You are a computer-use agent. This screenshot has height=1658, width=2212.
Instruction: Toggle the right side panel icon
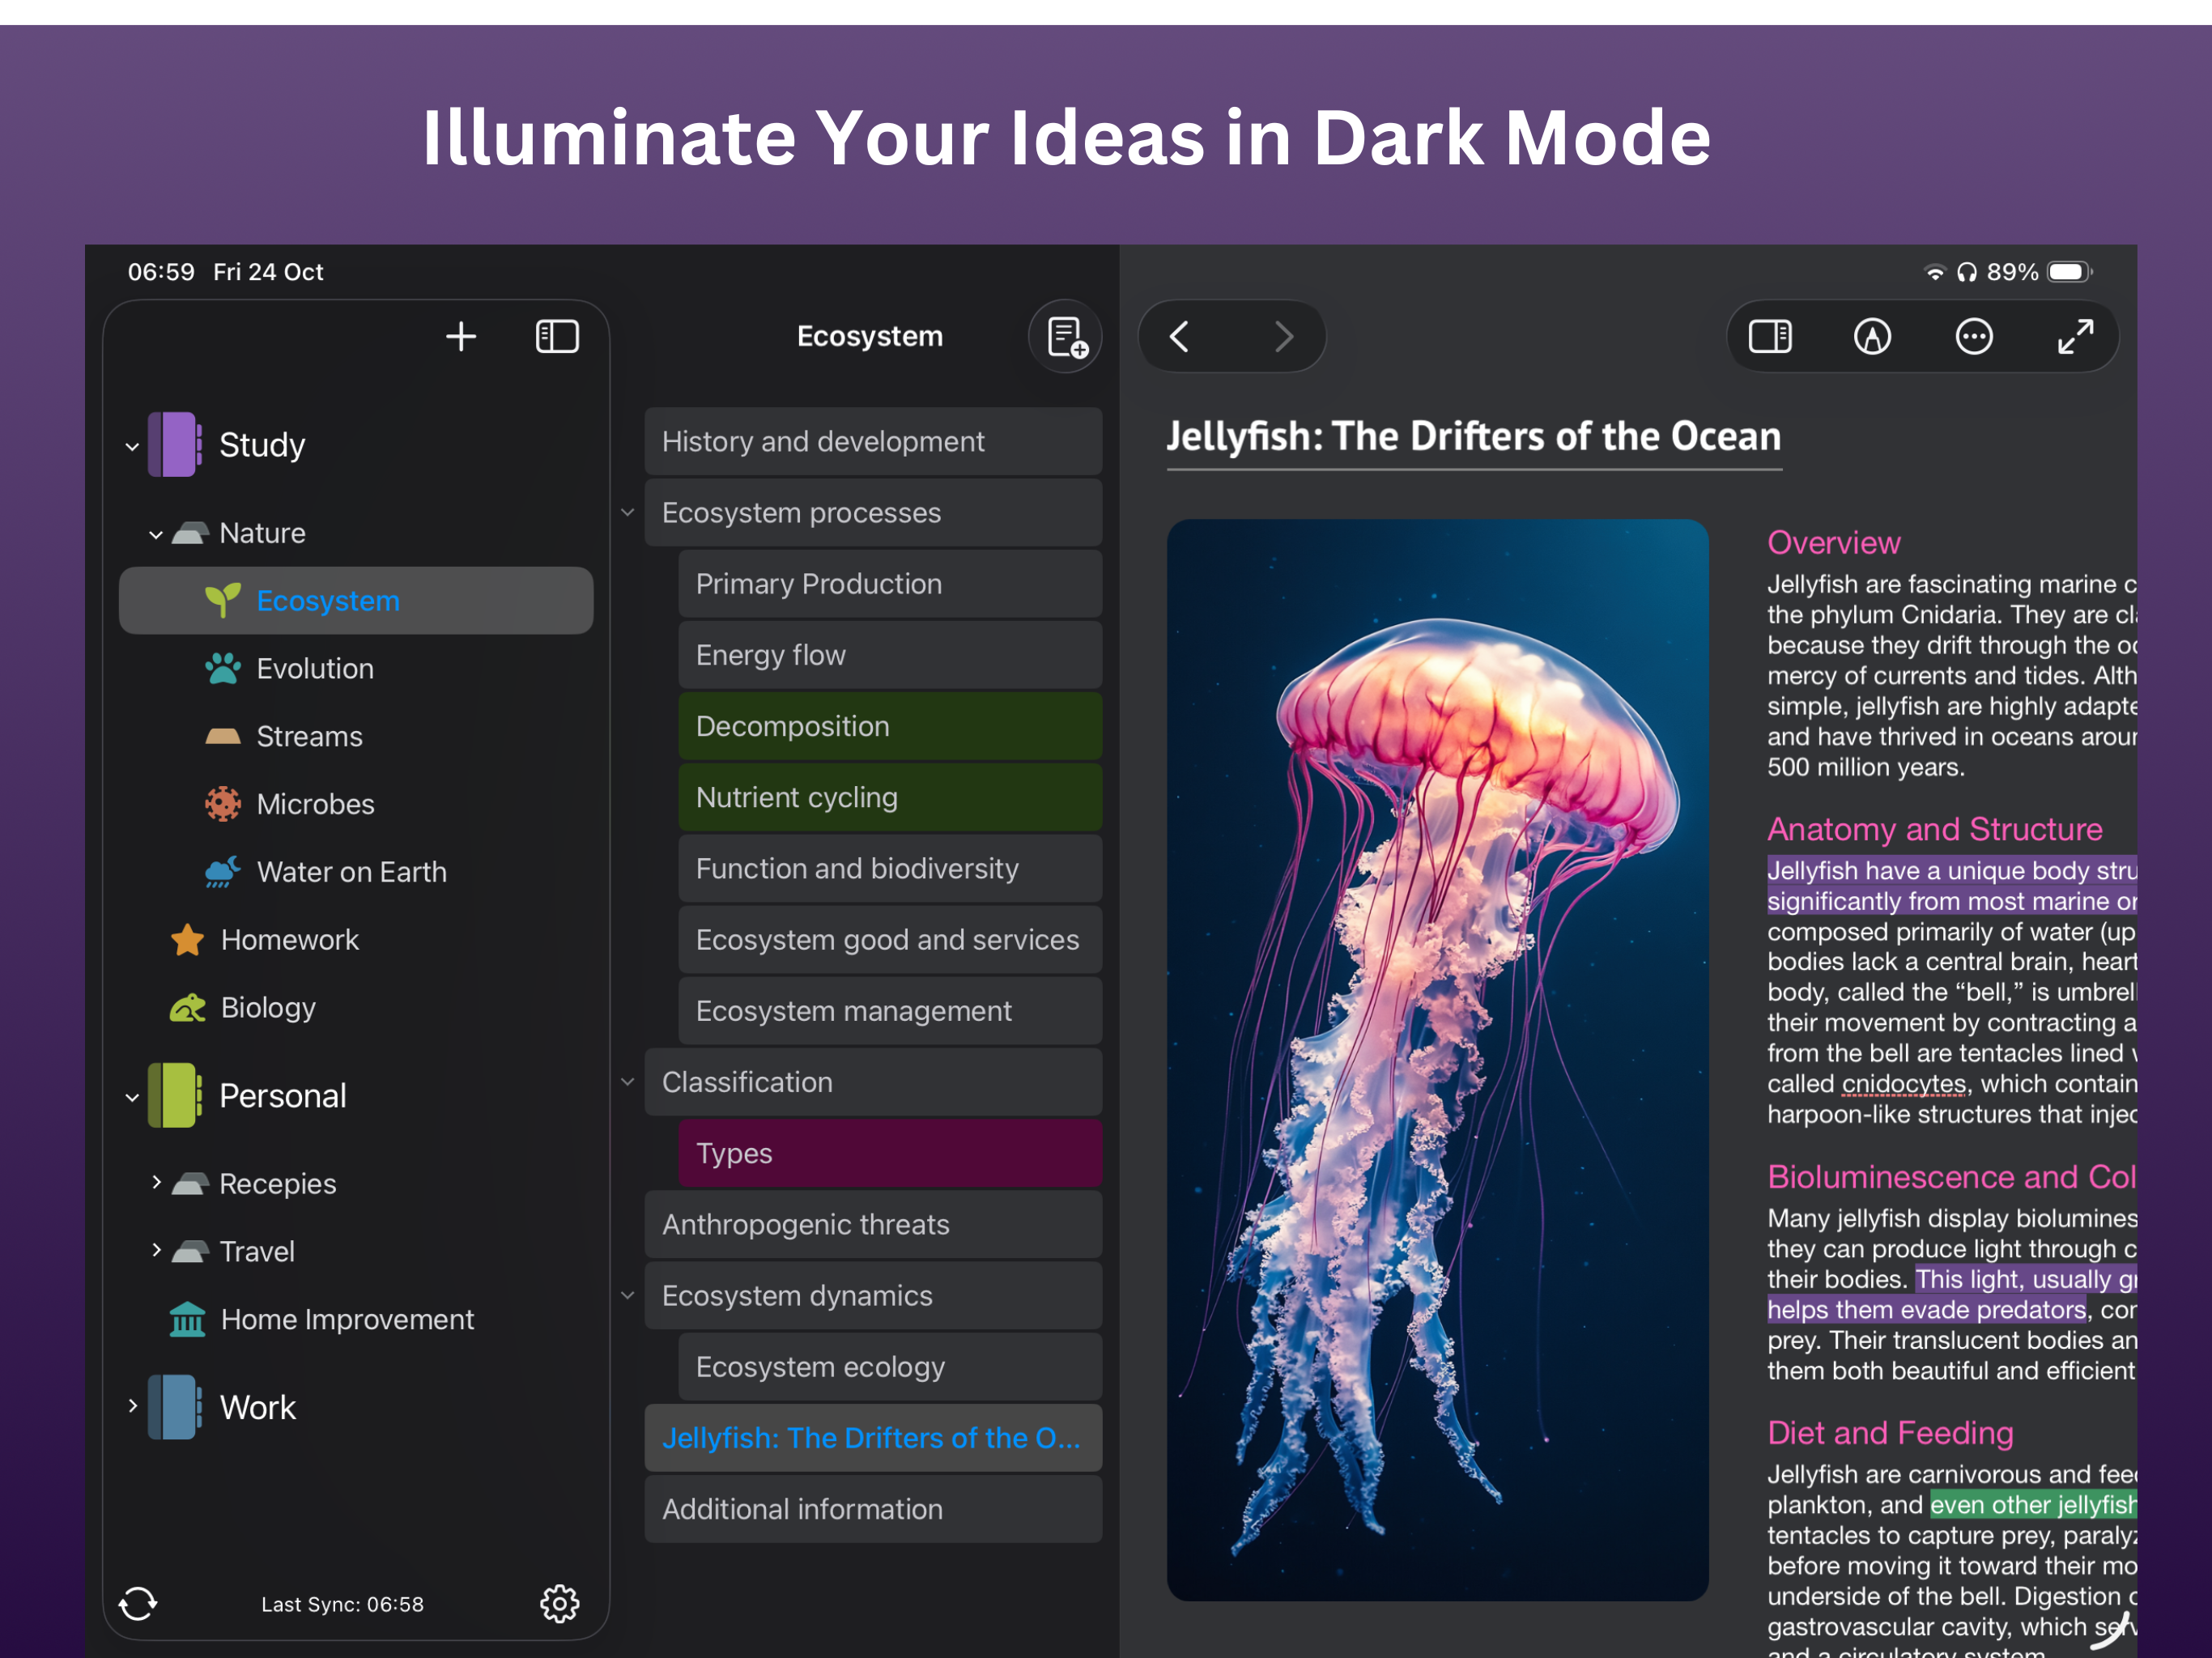tap(1769, 336)
